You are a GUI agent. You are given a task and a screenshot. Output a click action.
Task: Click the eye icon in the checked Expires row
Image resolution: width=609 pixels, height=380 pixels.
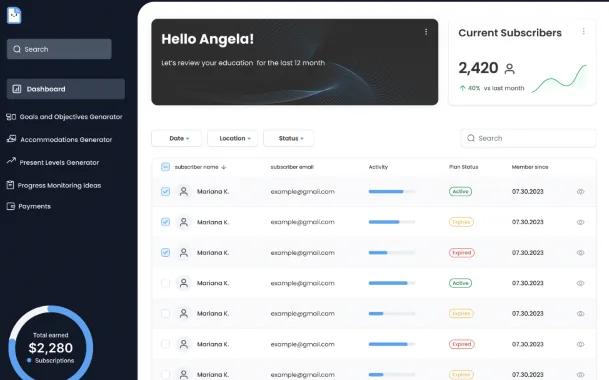tap(580, 222)
